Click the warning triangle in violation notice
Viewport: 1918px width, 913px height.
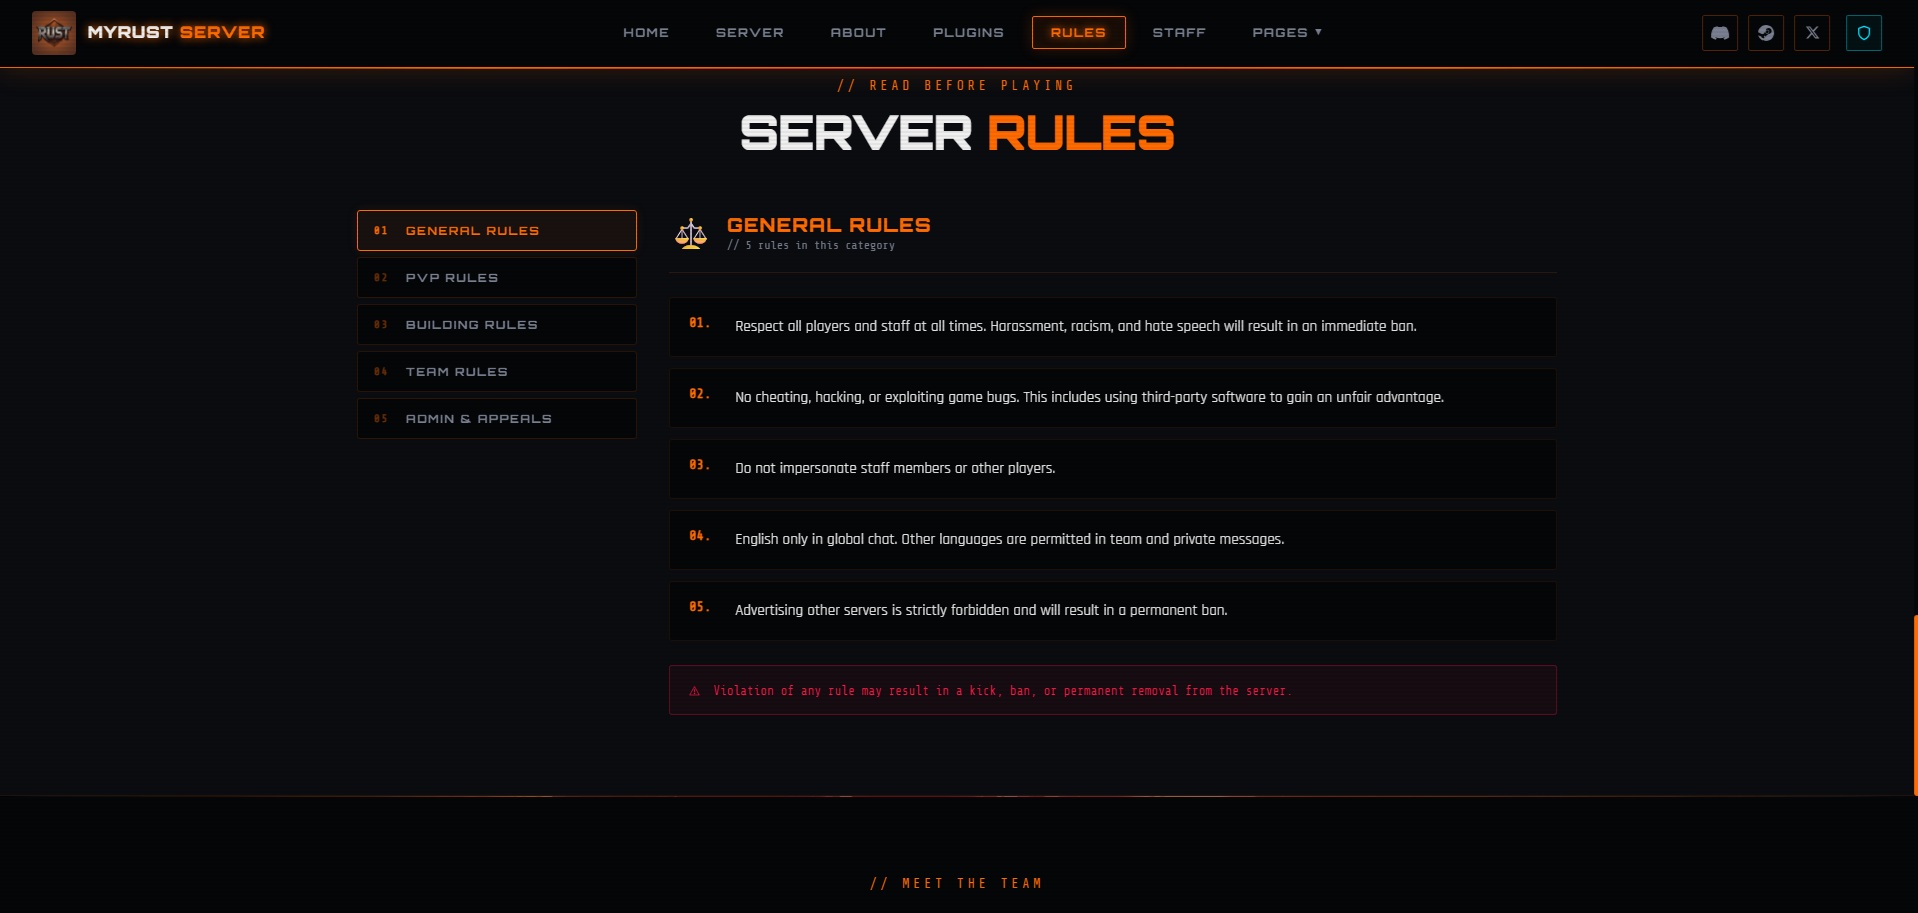coord(695,691)
